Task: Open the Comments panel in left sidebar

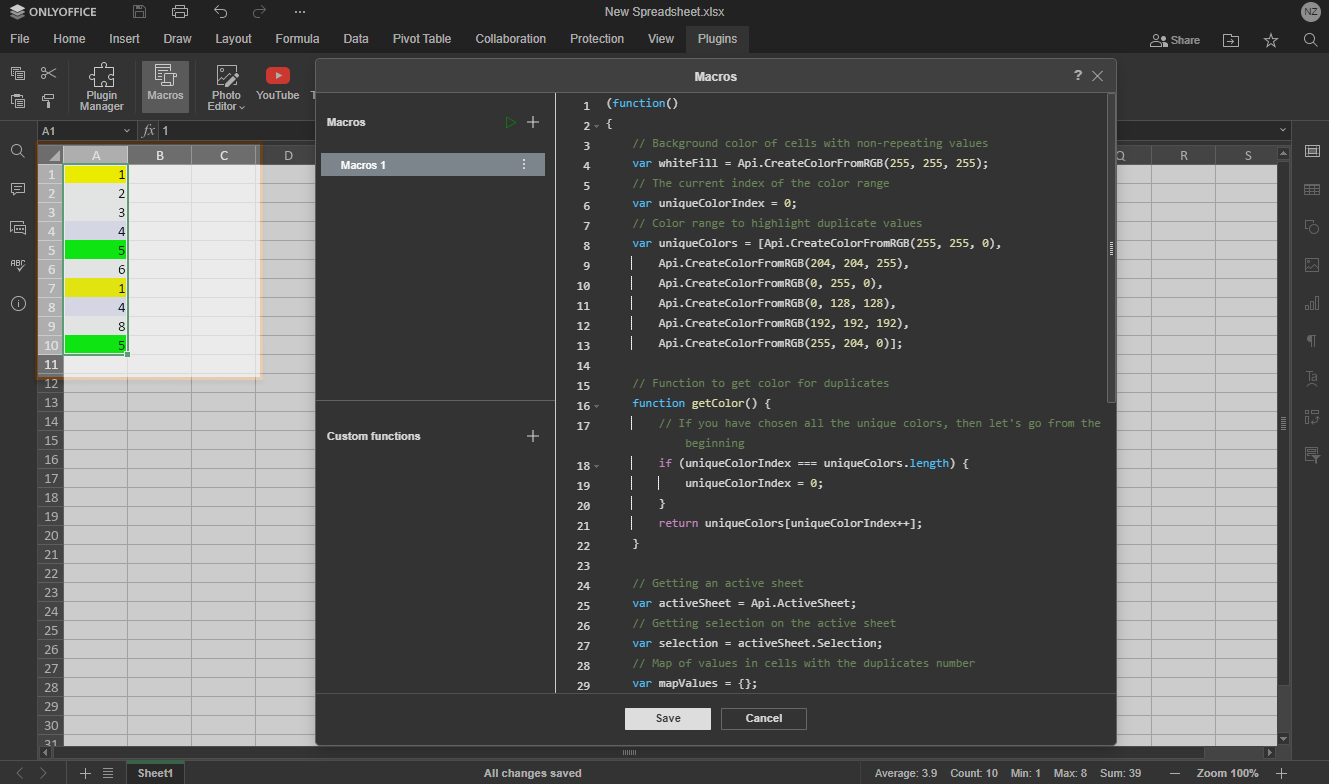Action: (18, 189)
